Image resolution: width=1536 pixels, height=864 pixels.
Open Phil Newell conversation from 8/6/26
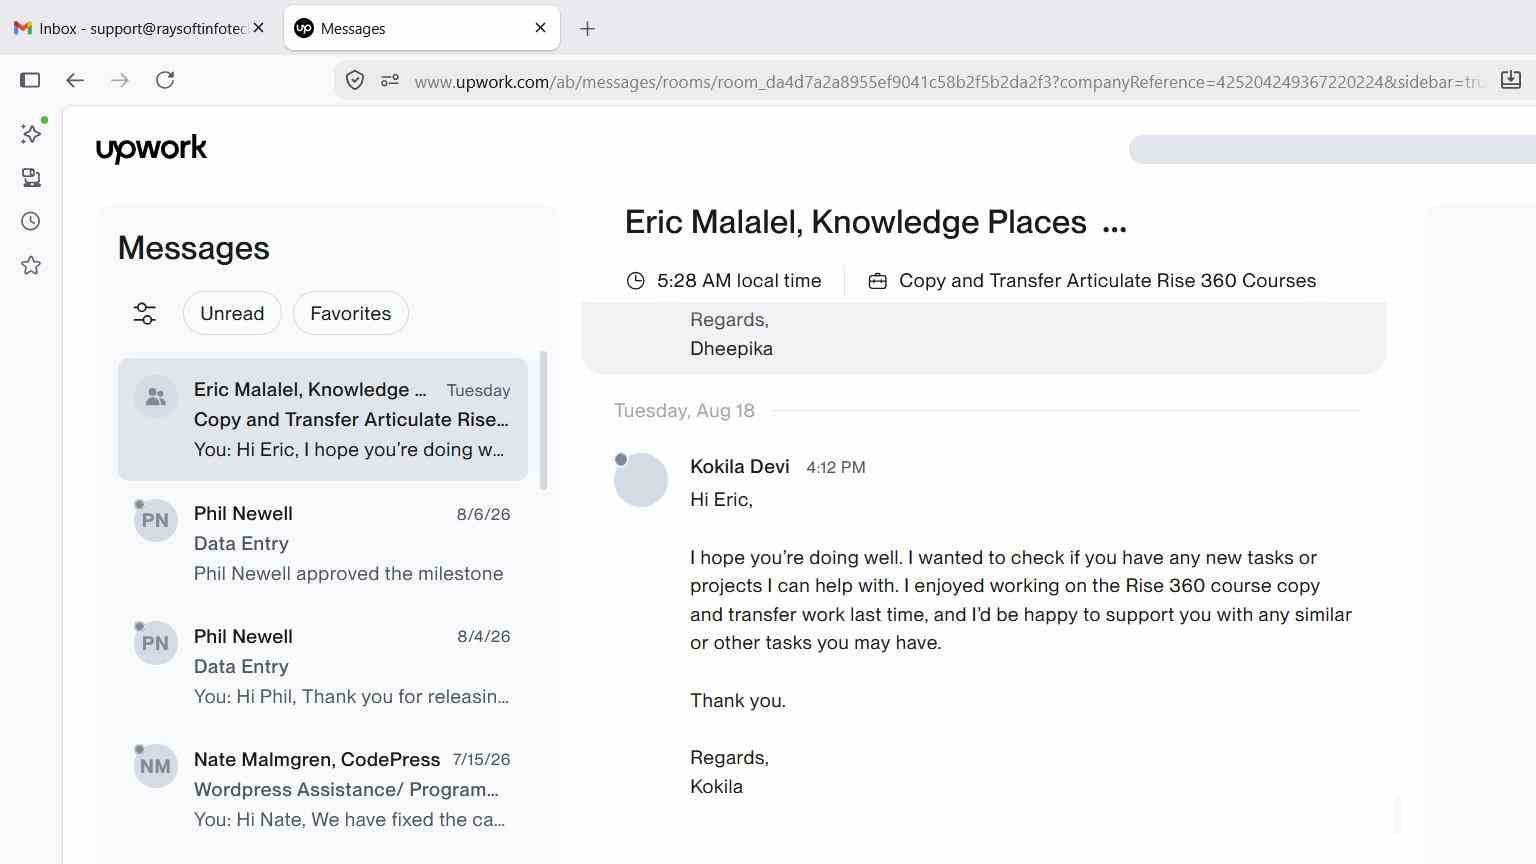(x=322, y=543)
